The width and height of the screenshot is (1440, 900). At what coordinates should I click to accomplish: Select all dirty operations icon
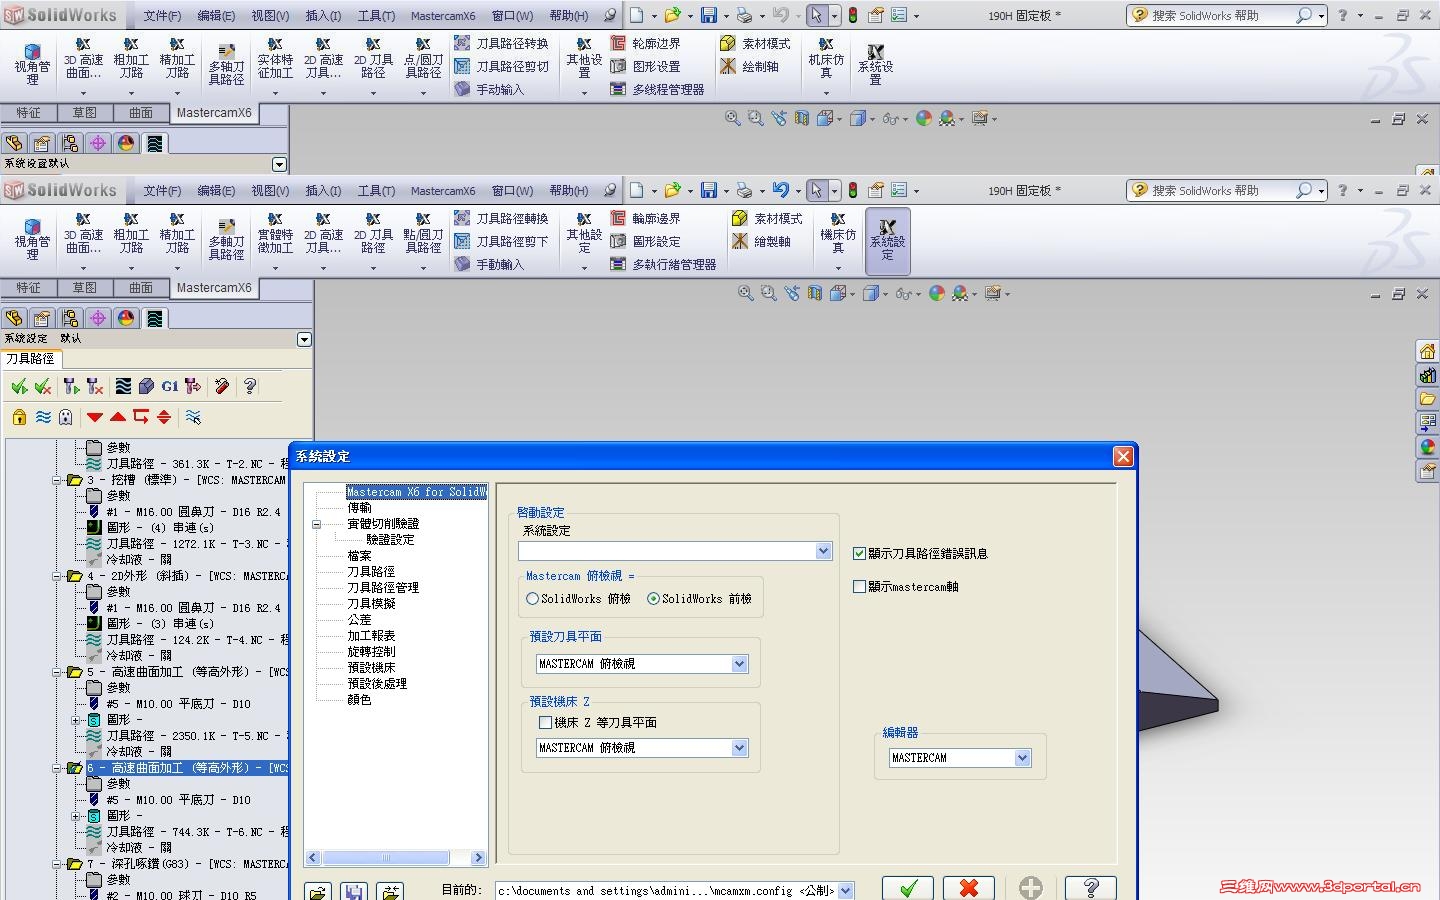pyautogui.click(x=43, y=387)
